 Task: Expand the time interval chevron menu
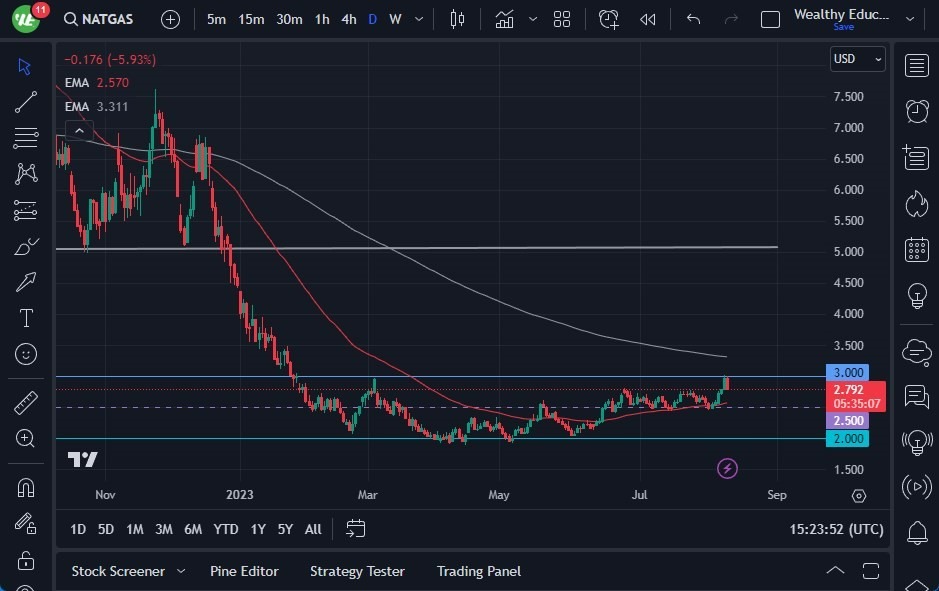(419, 19)
